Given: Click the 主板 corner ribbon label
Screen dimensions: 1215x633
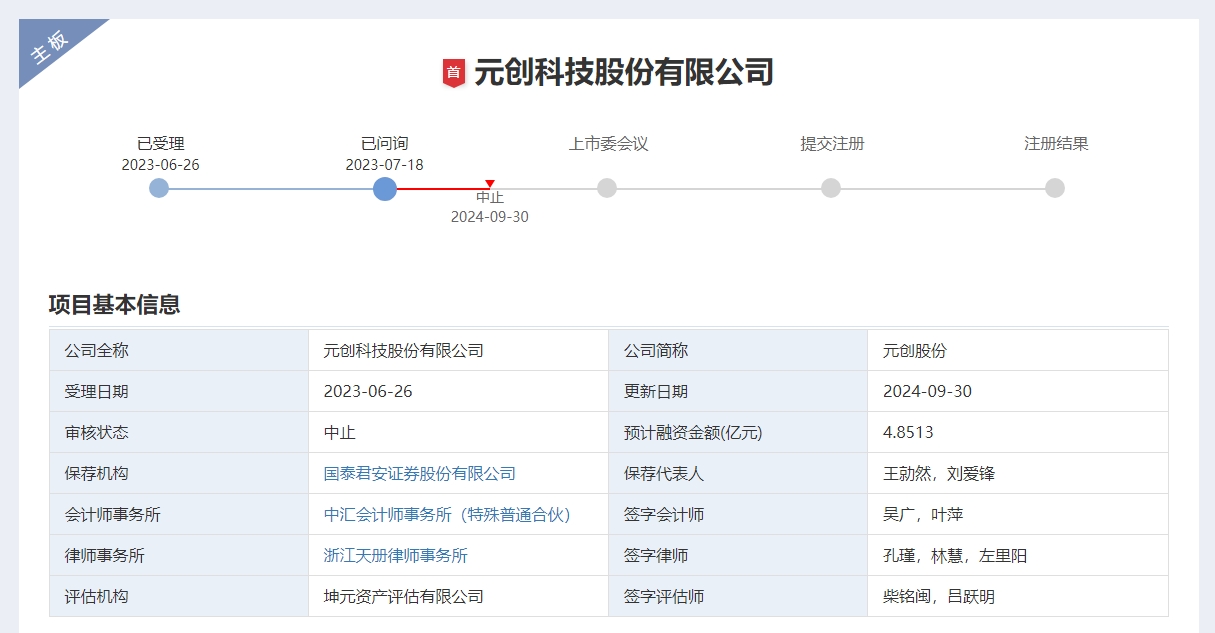Looking at the screenshot, I should (49, 47).
